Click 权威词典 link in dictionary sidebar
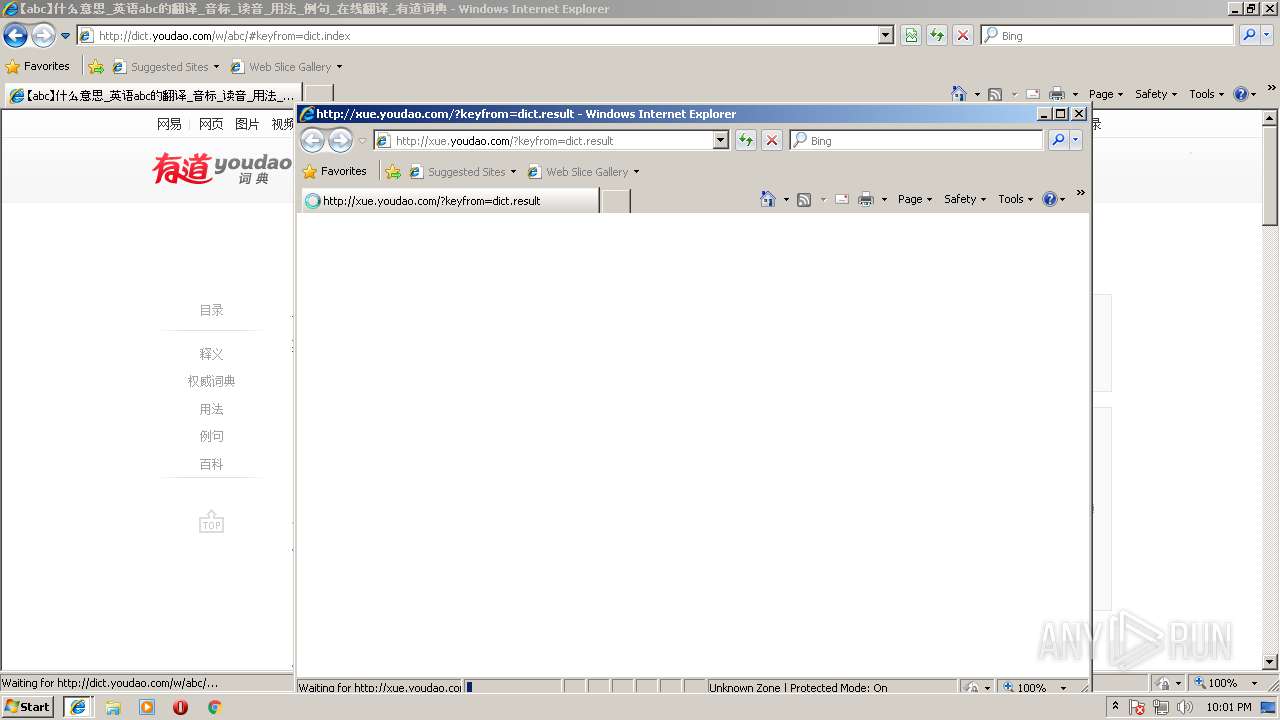Viewport: 1280px width, 720px height. pos(211,381)
